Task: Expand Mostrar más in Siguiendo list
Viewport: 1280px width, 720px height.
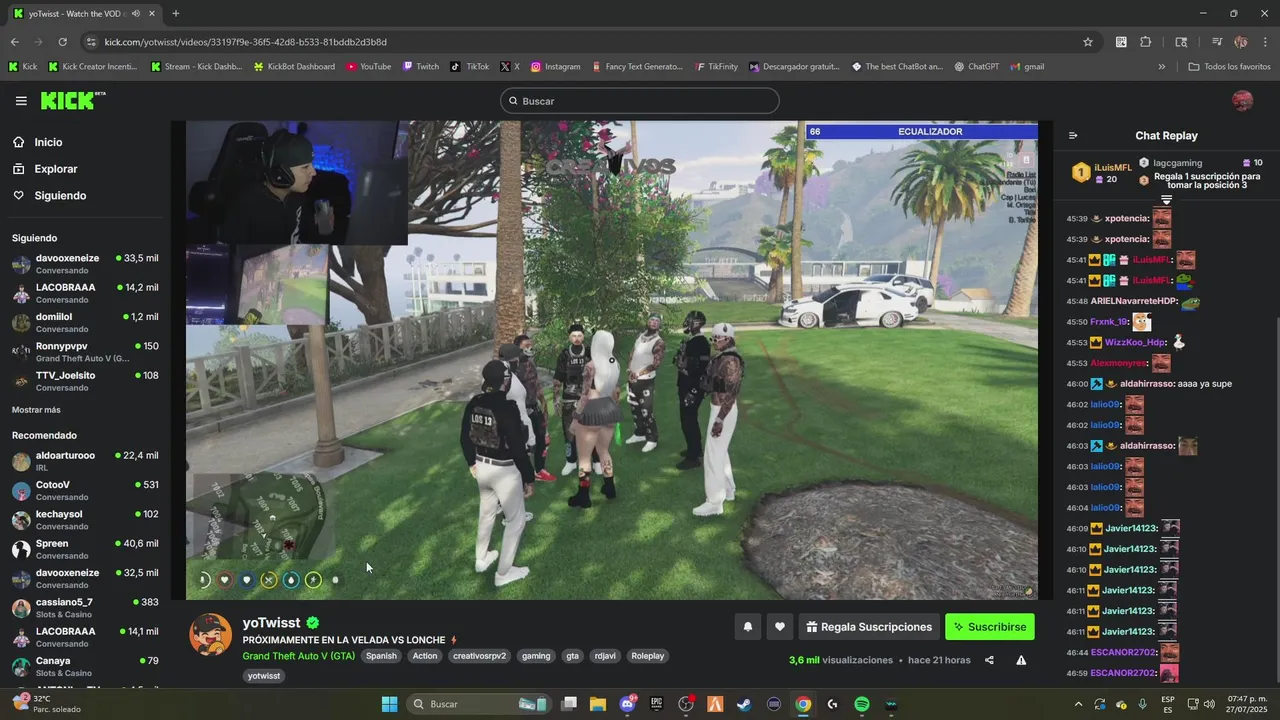Action: click(36, 410)
